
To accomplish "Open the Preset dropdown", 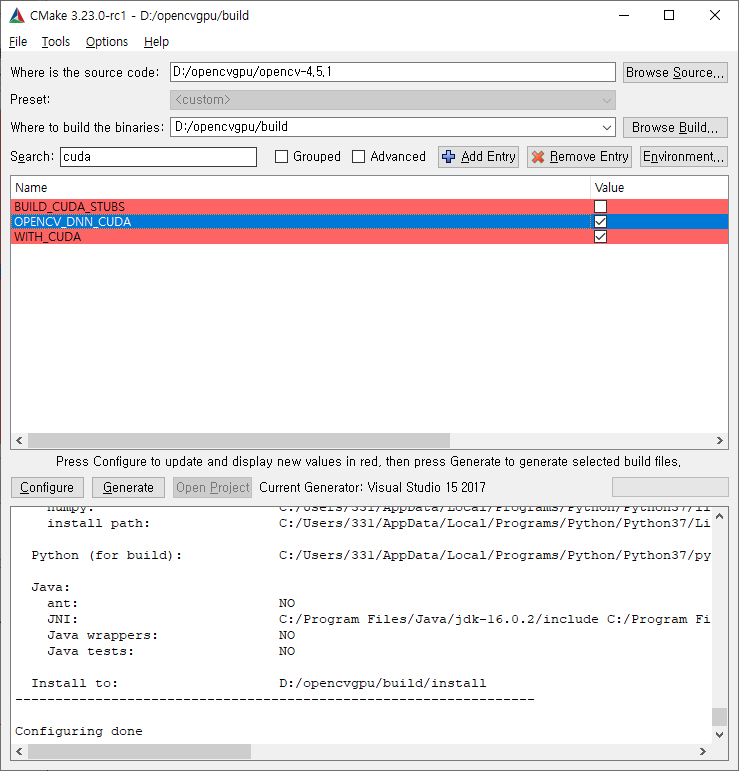I will tap(392, 100).
